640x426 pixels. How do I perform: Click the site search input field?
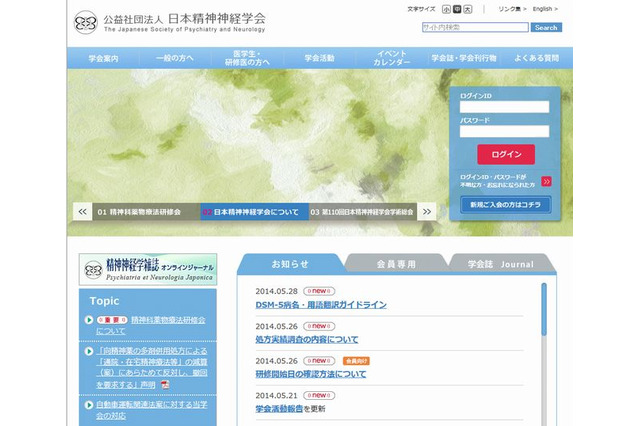[475, 27]
